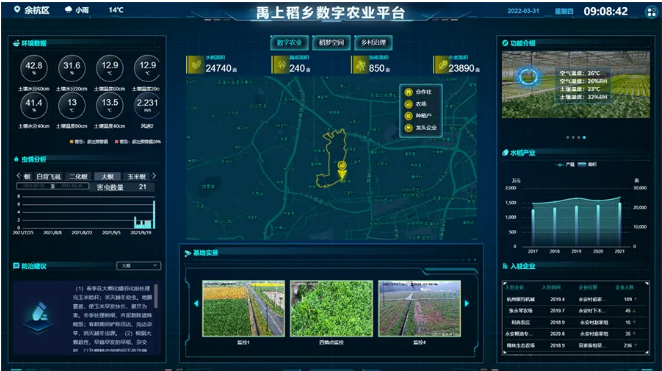
Task: Click the 基地实景 panel header icon
Action: pos(187,253)
